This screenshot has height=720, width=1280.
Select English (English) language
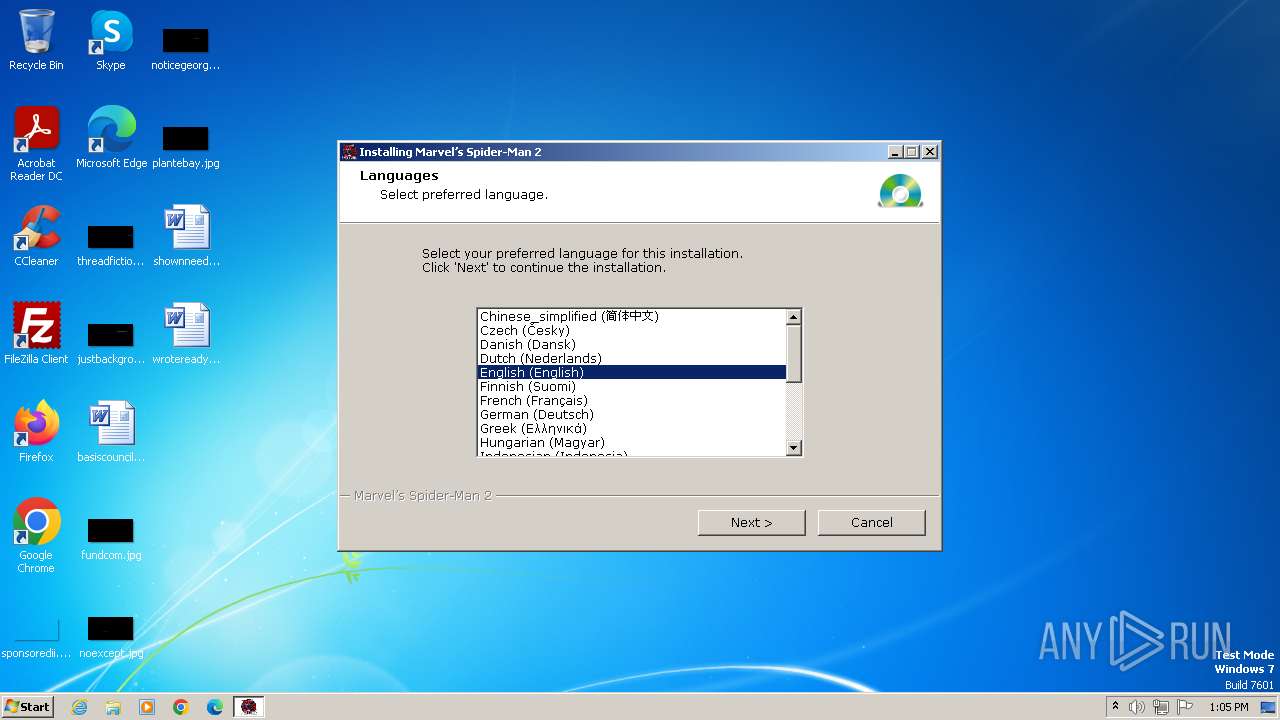[x=631, y=373]
